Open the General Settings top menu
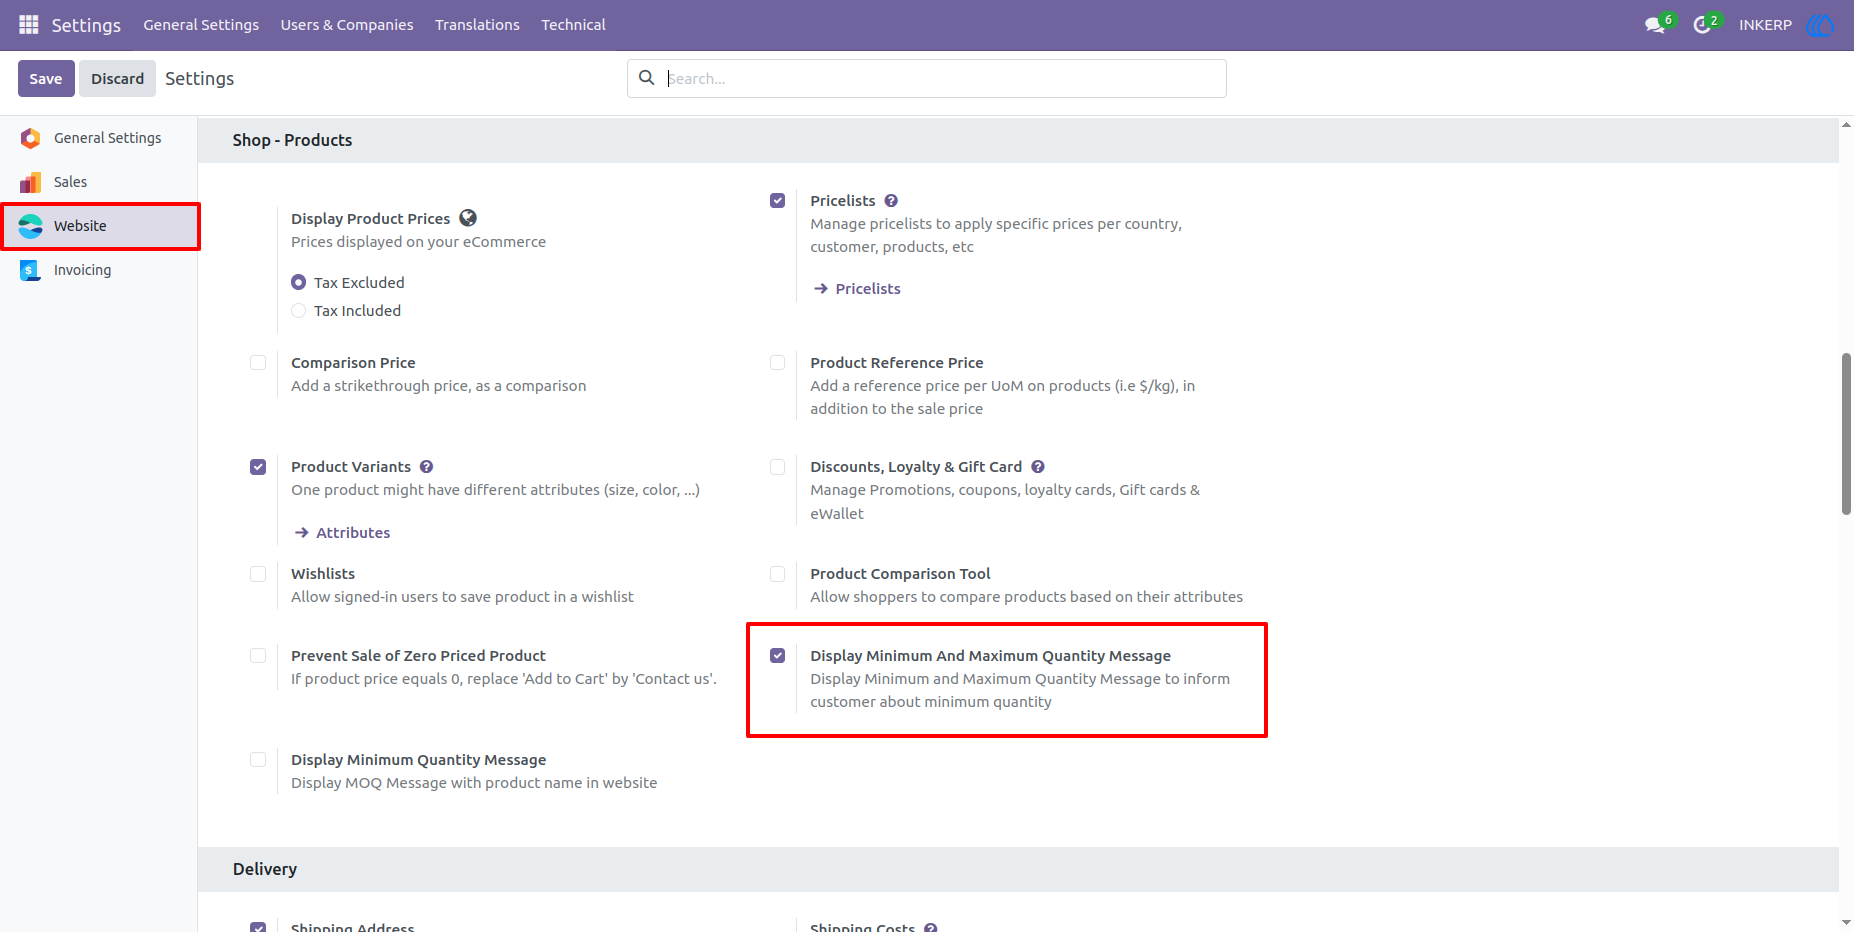This screenshot has height=932, width=1854. pyautogui.click(x=201, y=24)
